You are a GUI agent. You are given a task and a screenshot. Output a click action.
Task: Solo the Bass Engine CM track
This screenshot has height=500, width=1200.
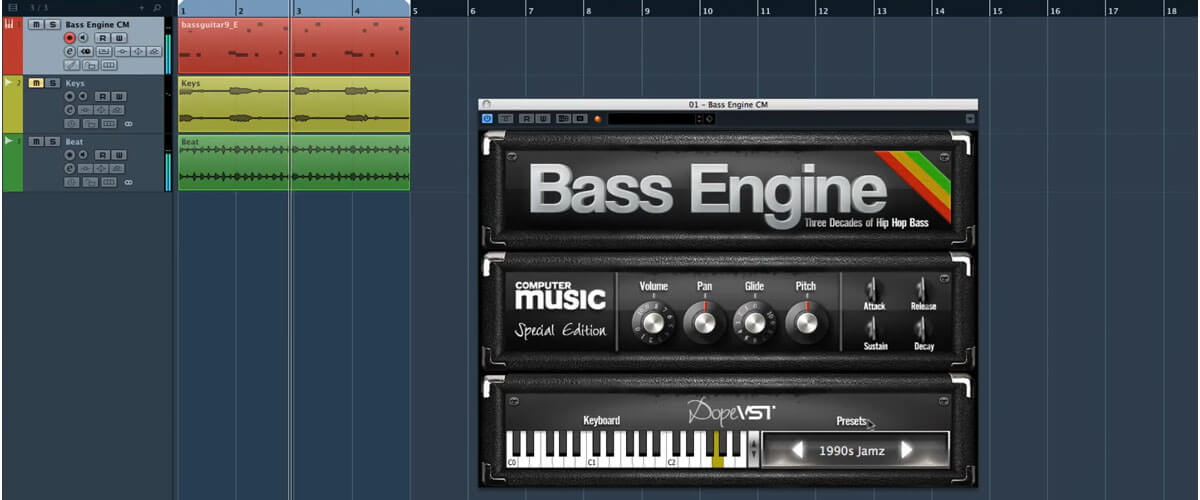(x=53, y=25)
